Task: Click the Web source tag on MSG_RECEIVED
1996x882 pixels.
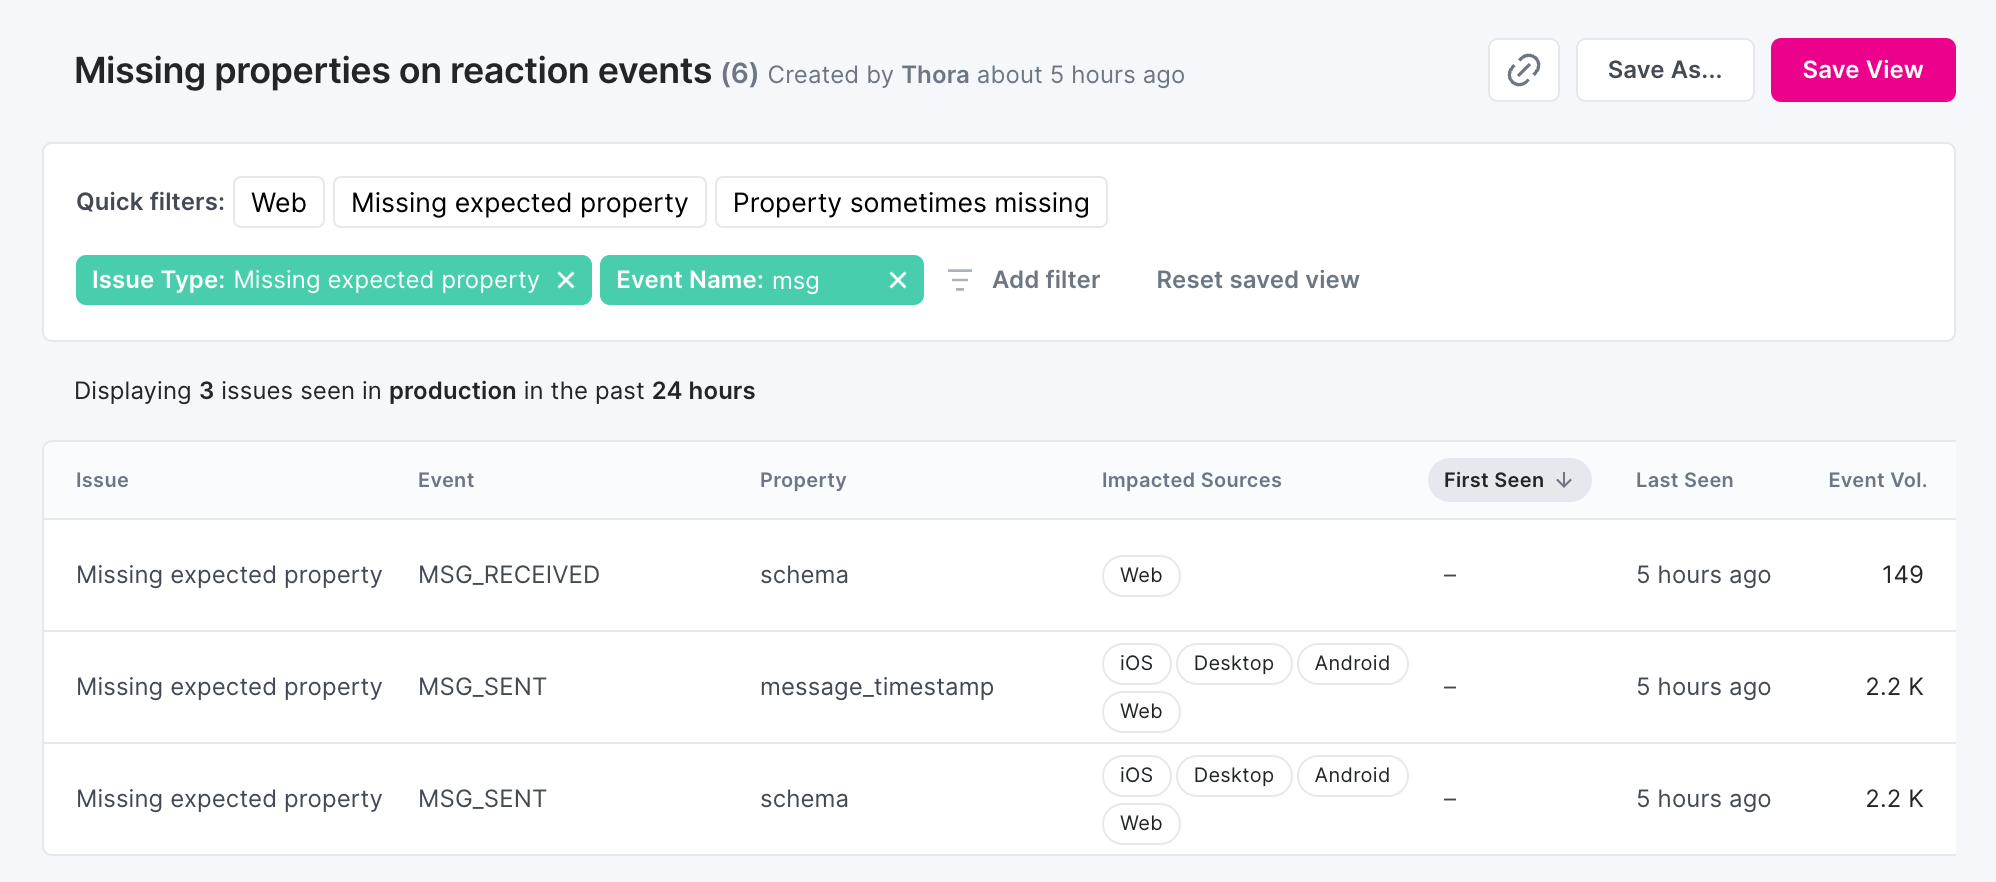Action: tap(1140, 576)
